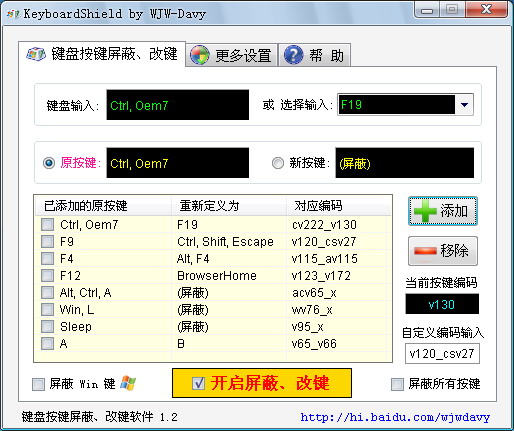Click the 键盘输入 black field showing Ctrl, Oem7
This screenshot has height=431, width=514.
pos(178,105)
